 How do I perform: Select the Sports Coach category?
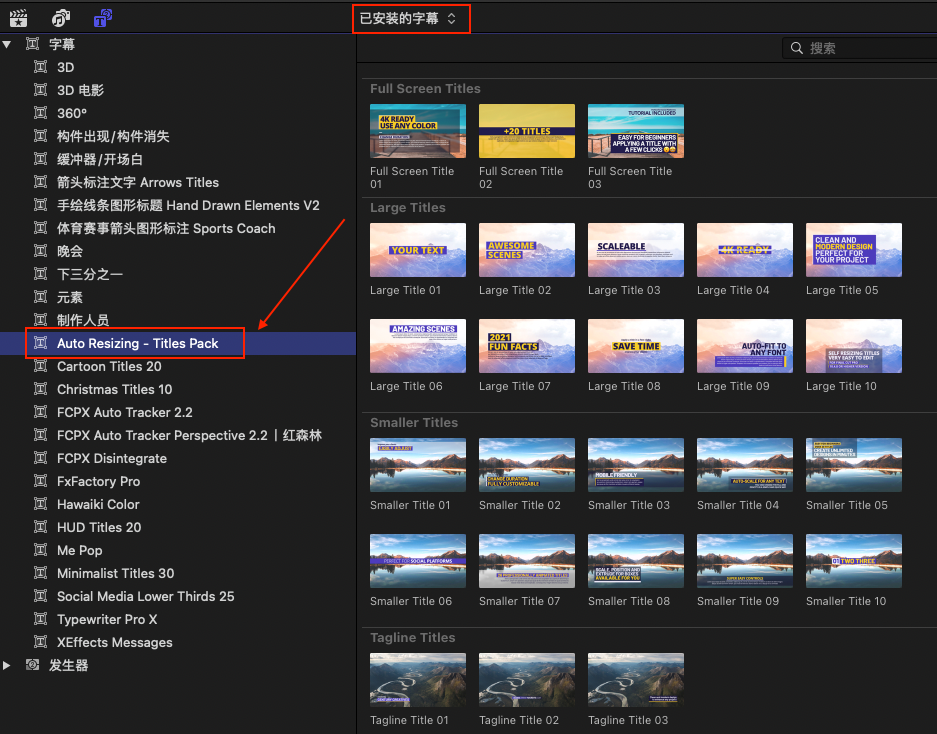(x=166, y=228)
